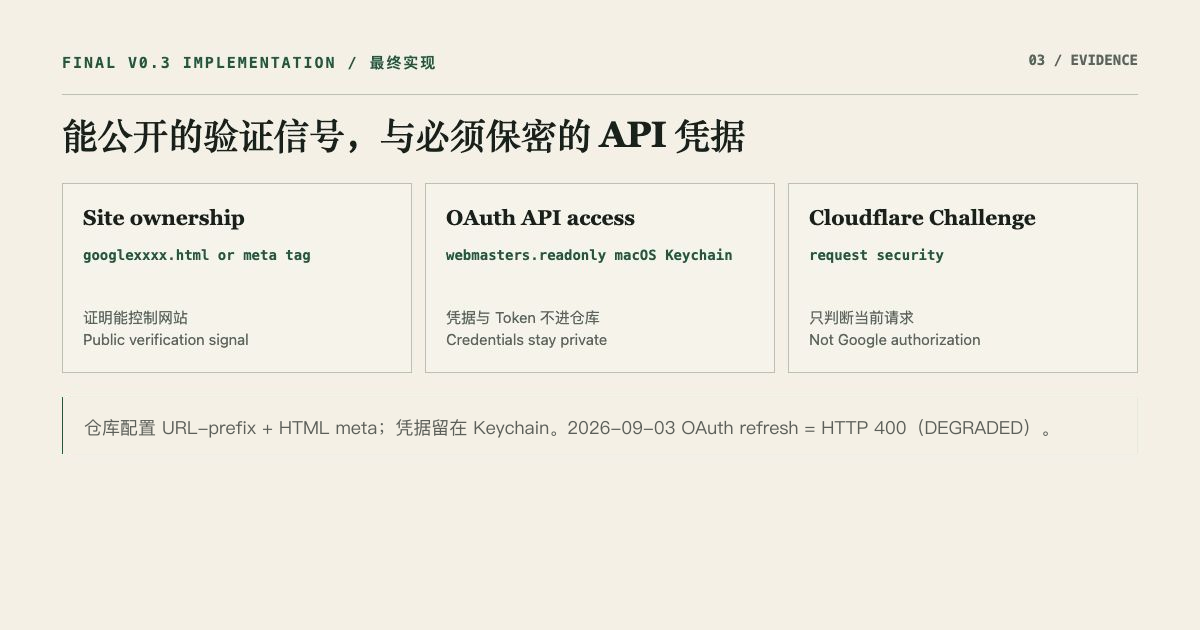1200x630 pixels.
Task: Click the '03 / EVIDENCE' page label
Action: (x=1083, y=60)
